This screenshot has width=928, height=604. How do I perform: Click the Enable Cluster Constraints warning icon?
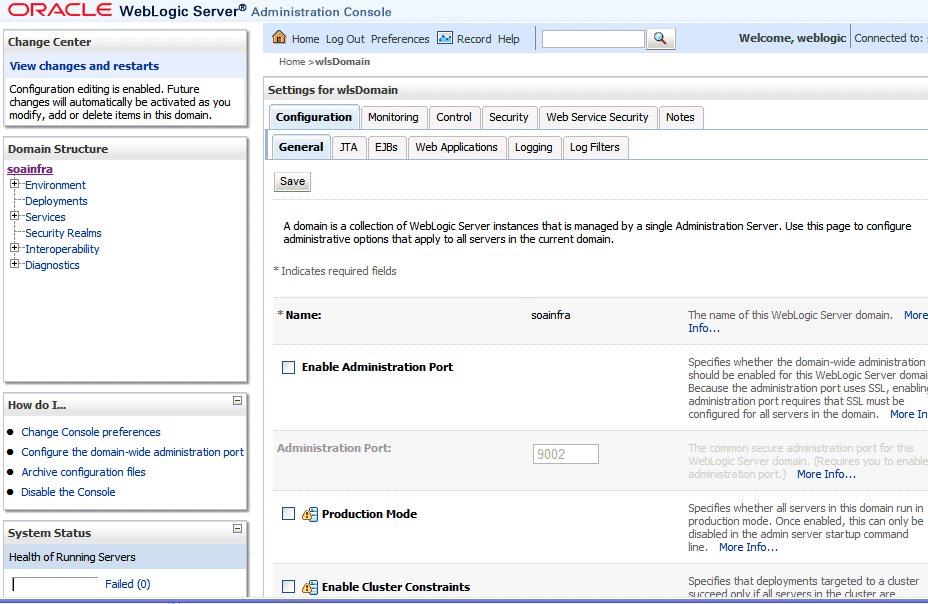[x=310, y=587]
